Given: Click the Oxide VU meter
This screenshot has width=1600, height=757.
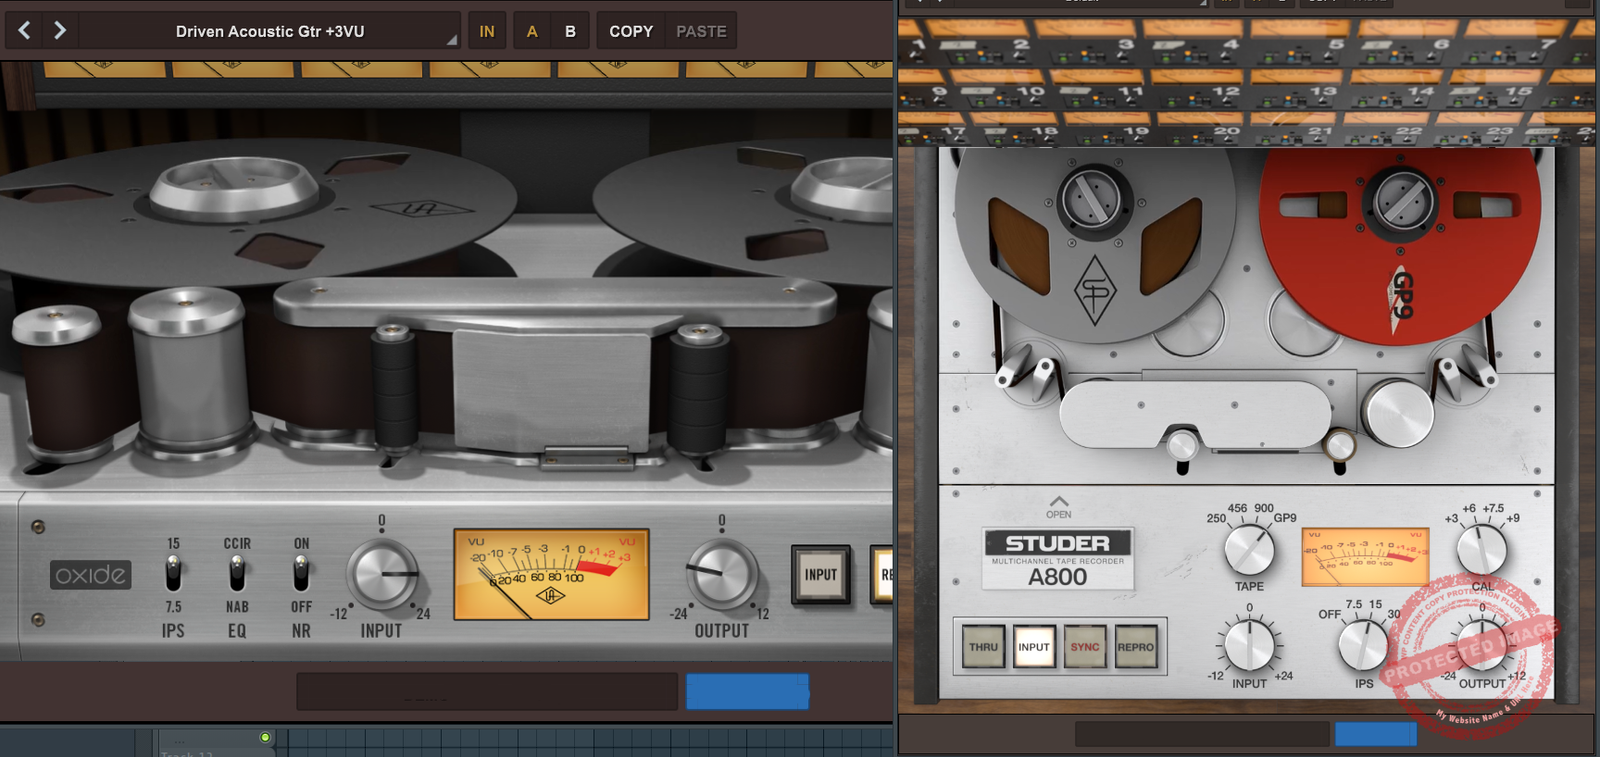Looking at the screenshot, I should tap(551, 574).
